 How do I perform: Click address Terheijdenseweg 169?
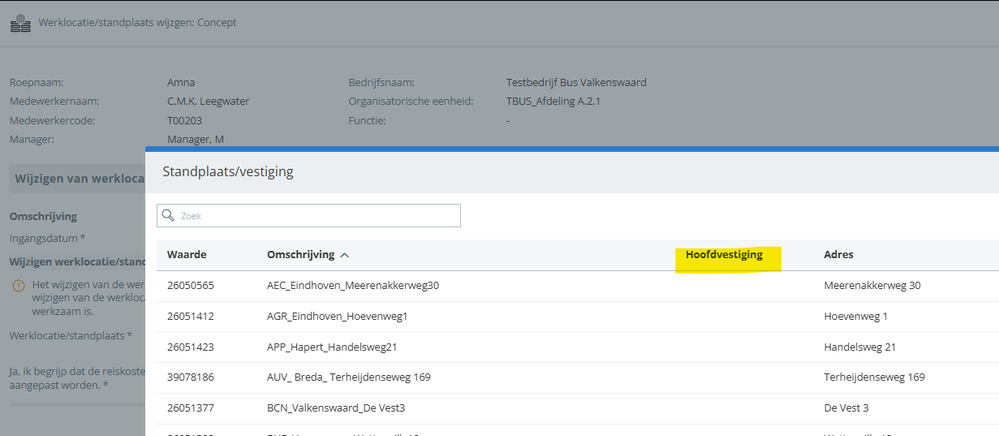(x=874, y=377)
